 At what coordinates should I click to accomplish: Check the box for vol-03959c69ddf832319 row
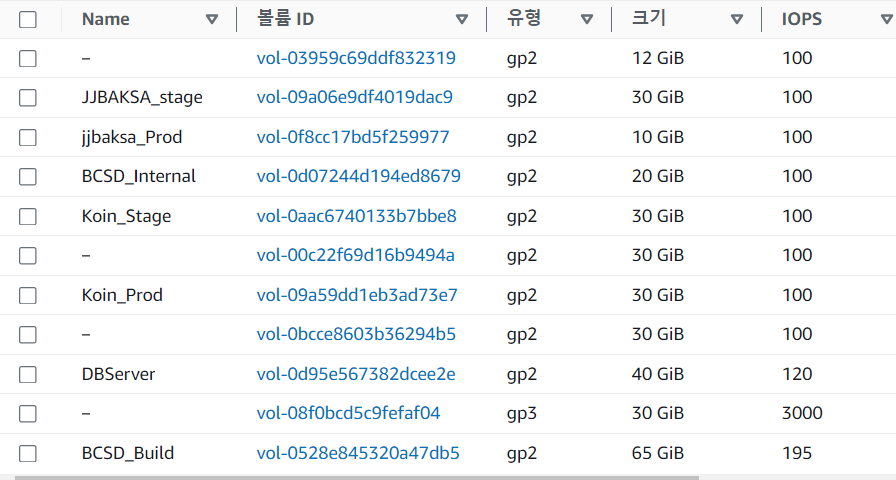pos(27,58)
